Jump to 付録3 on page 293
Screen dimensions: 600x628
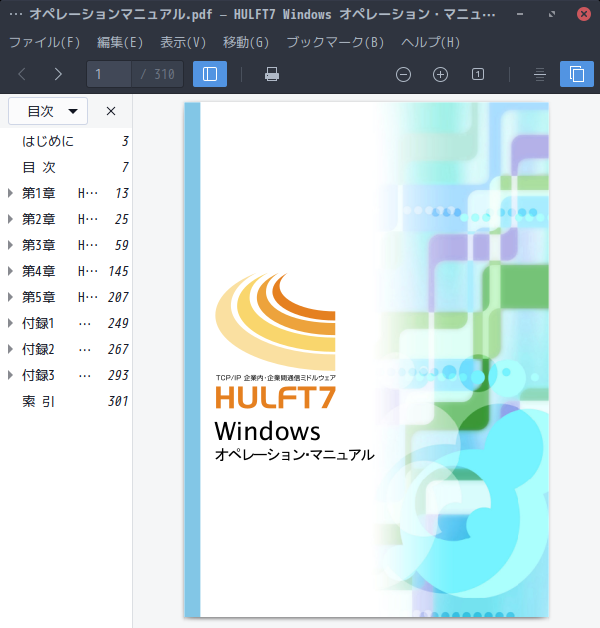(66, 375)
